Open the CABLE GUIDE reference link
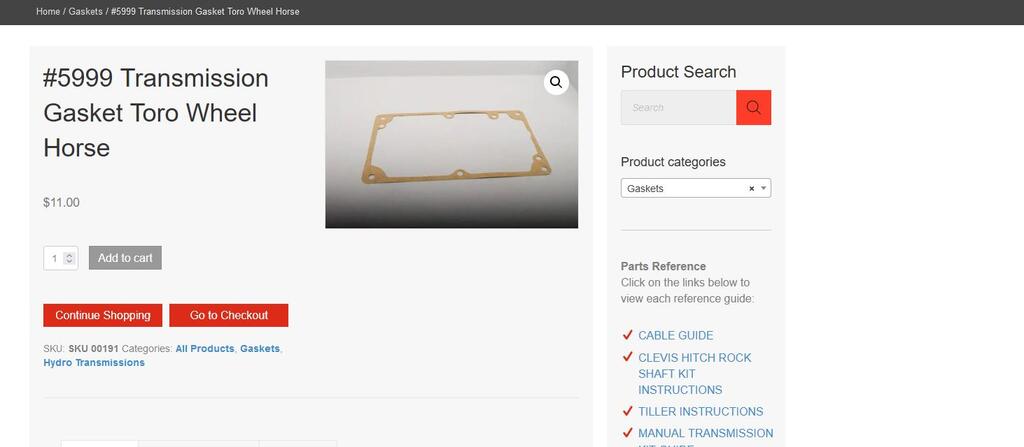1024x447 pixels. [675, 335]
